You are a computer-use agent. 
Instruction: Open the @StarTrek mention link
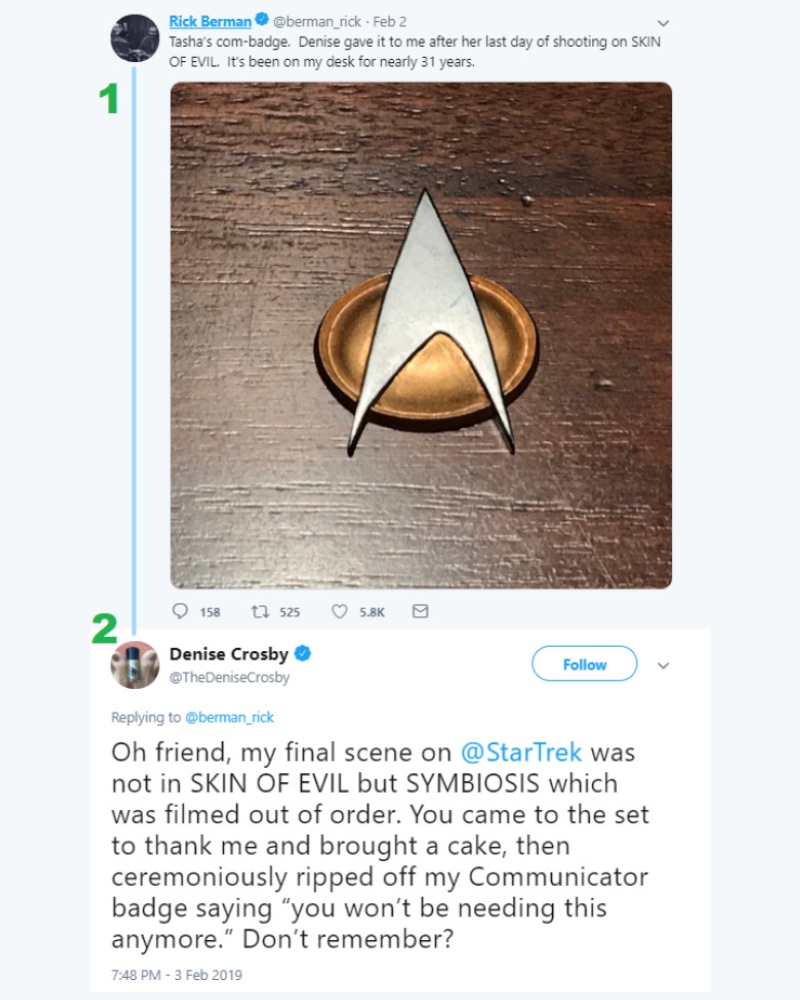[521, 752]
